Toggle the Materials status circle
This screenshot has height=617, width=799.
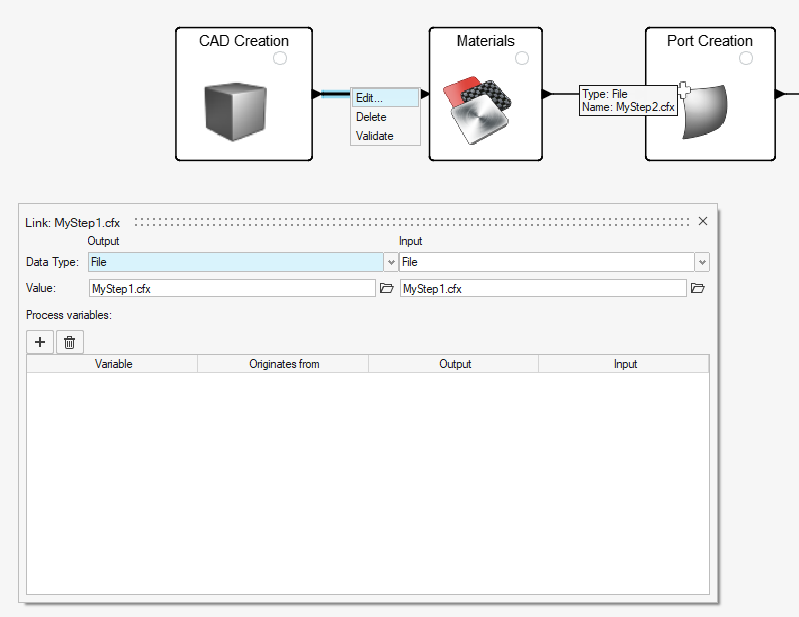point(522,59)
